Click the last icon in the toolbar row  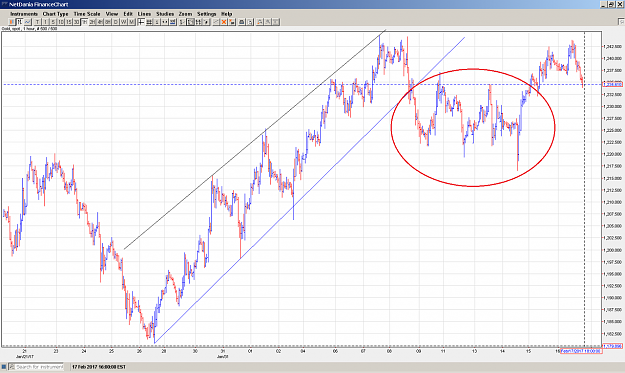pyautogui.click(x=275, y=22)
